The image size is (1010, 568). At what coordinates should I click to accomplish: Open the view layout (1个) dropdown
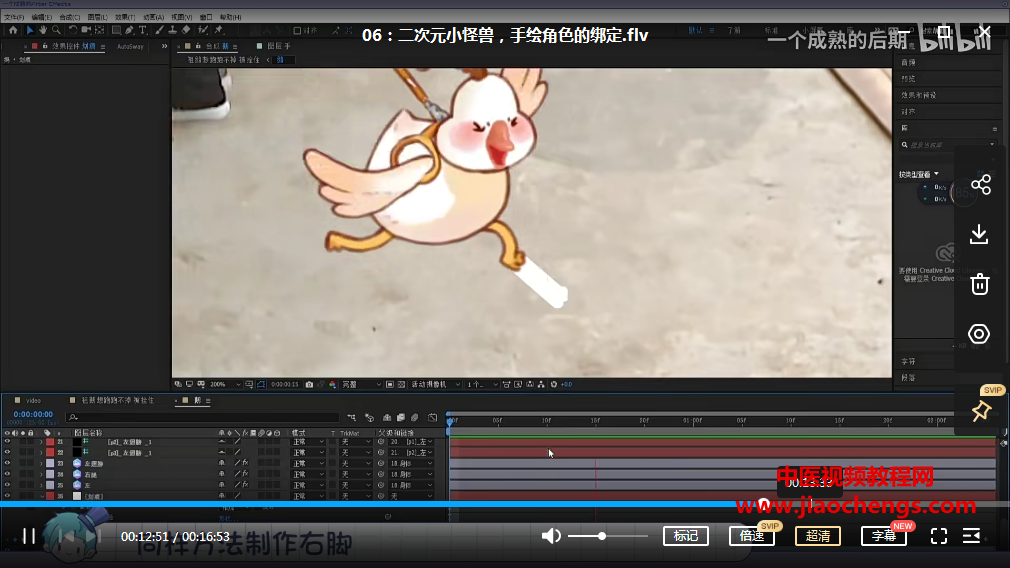pos(482,384)
